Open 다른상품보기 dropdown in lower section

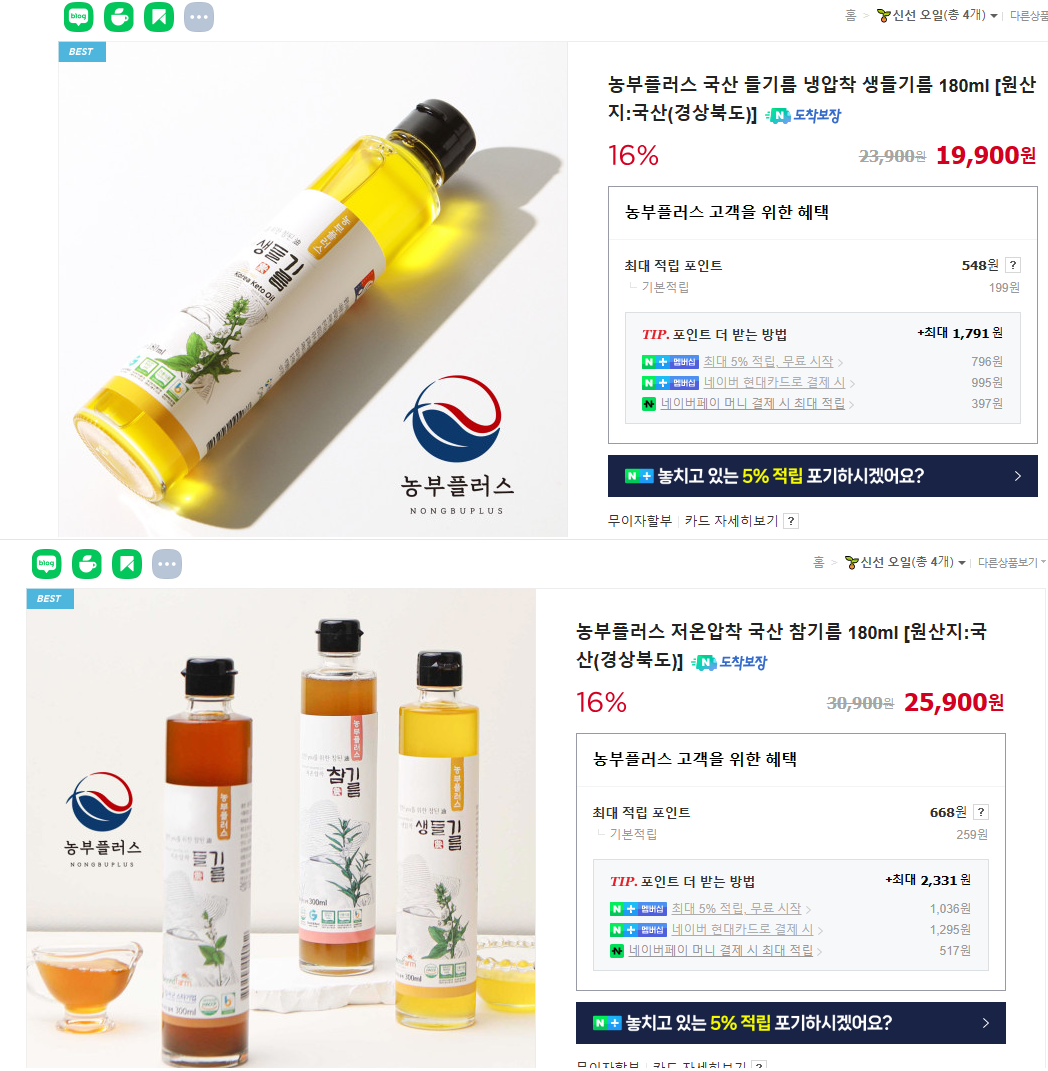[x=1012, y=563]
